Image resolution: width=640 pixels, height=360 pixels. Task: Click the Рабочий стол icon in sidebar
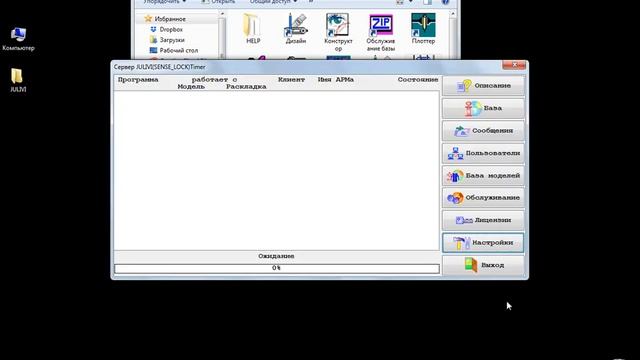(x=153, y=50)
